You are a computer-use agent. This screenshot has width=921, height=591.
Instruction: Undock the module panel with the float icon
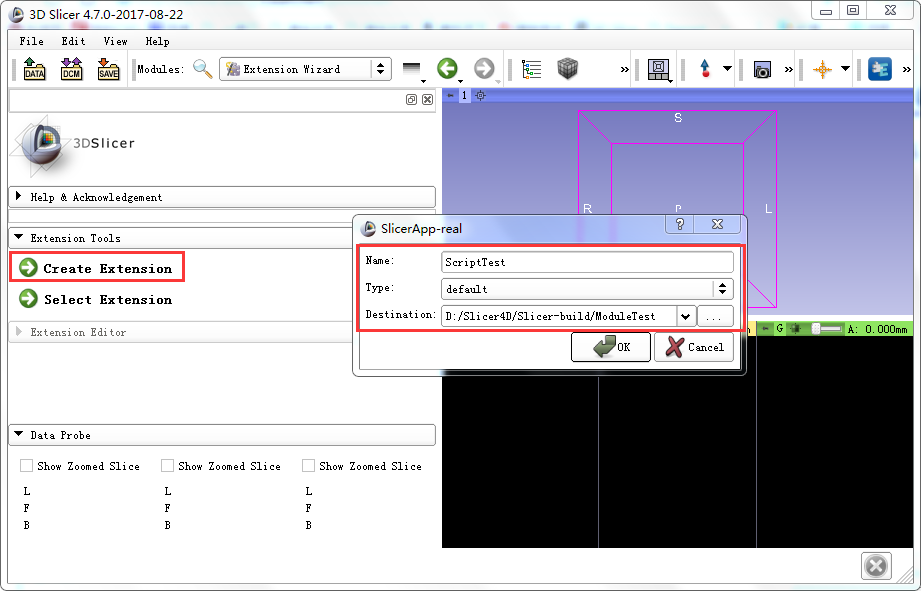tap(411, 100)
